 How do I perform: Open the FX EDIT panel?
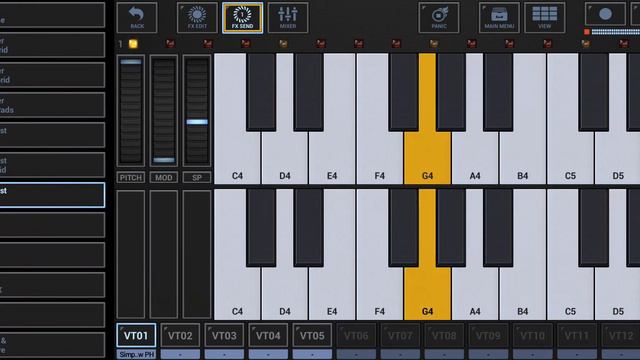(x=197, y=18)
